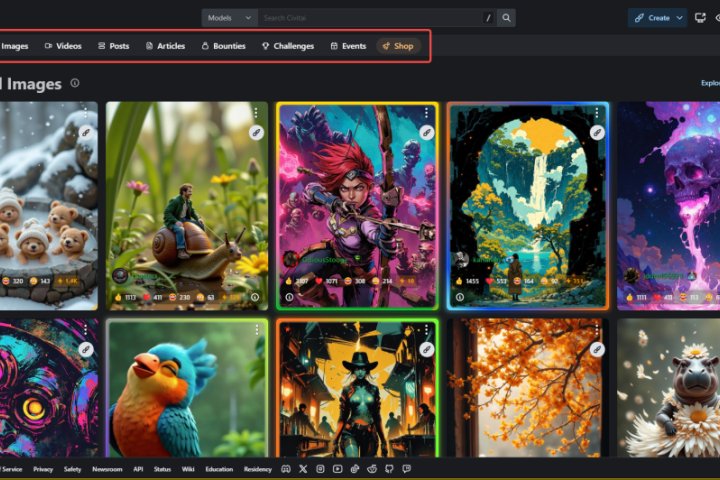Screen dimensions: 720x480
Task: Click the search magnifier button
Action: [507, 18]
